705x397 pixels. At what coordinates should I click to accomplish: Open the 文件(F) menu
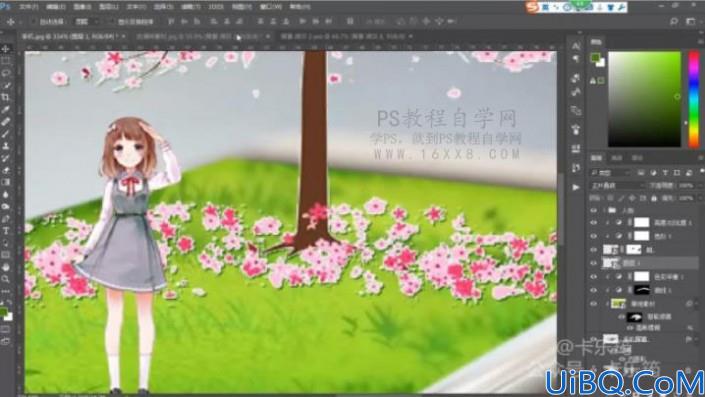pyautogui.click(x=29, y=7)
